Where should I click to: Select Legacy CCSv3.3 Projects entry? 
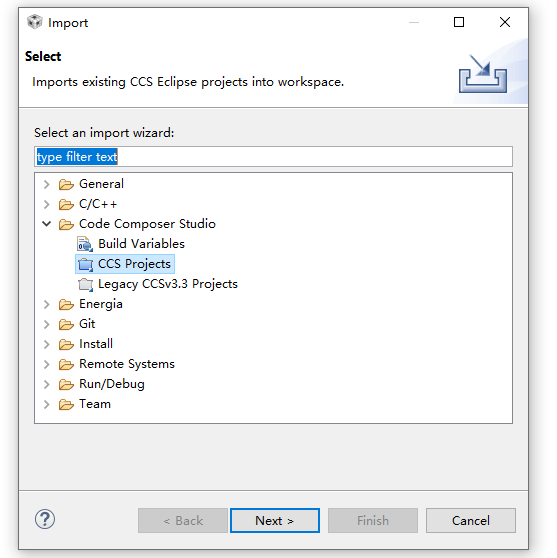168,284
